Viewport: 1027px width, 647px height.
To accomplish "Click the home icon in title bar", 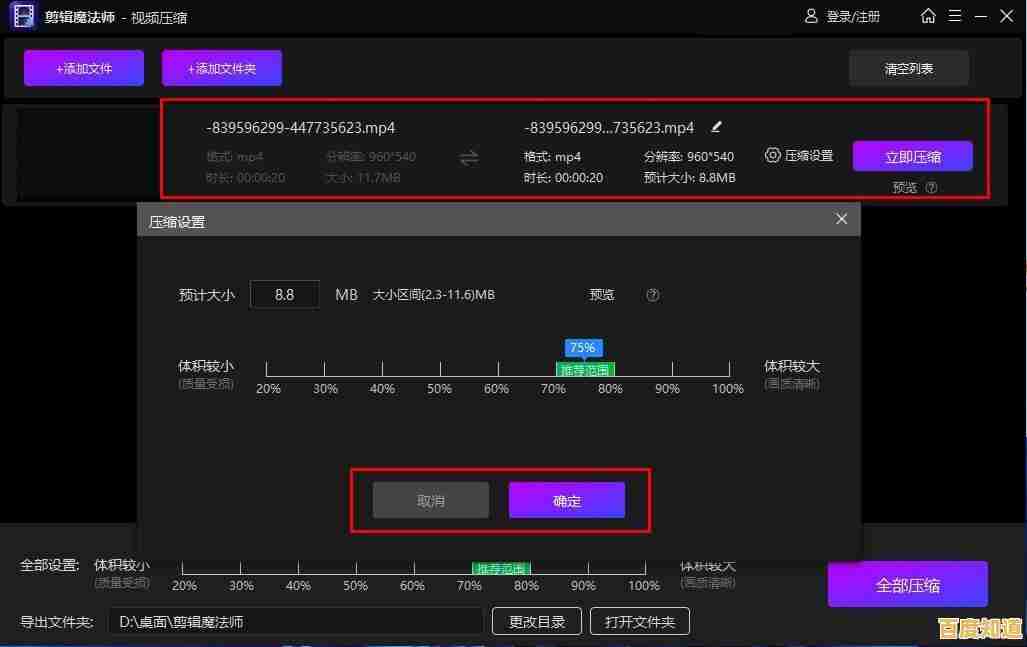I will click(928, 16).
